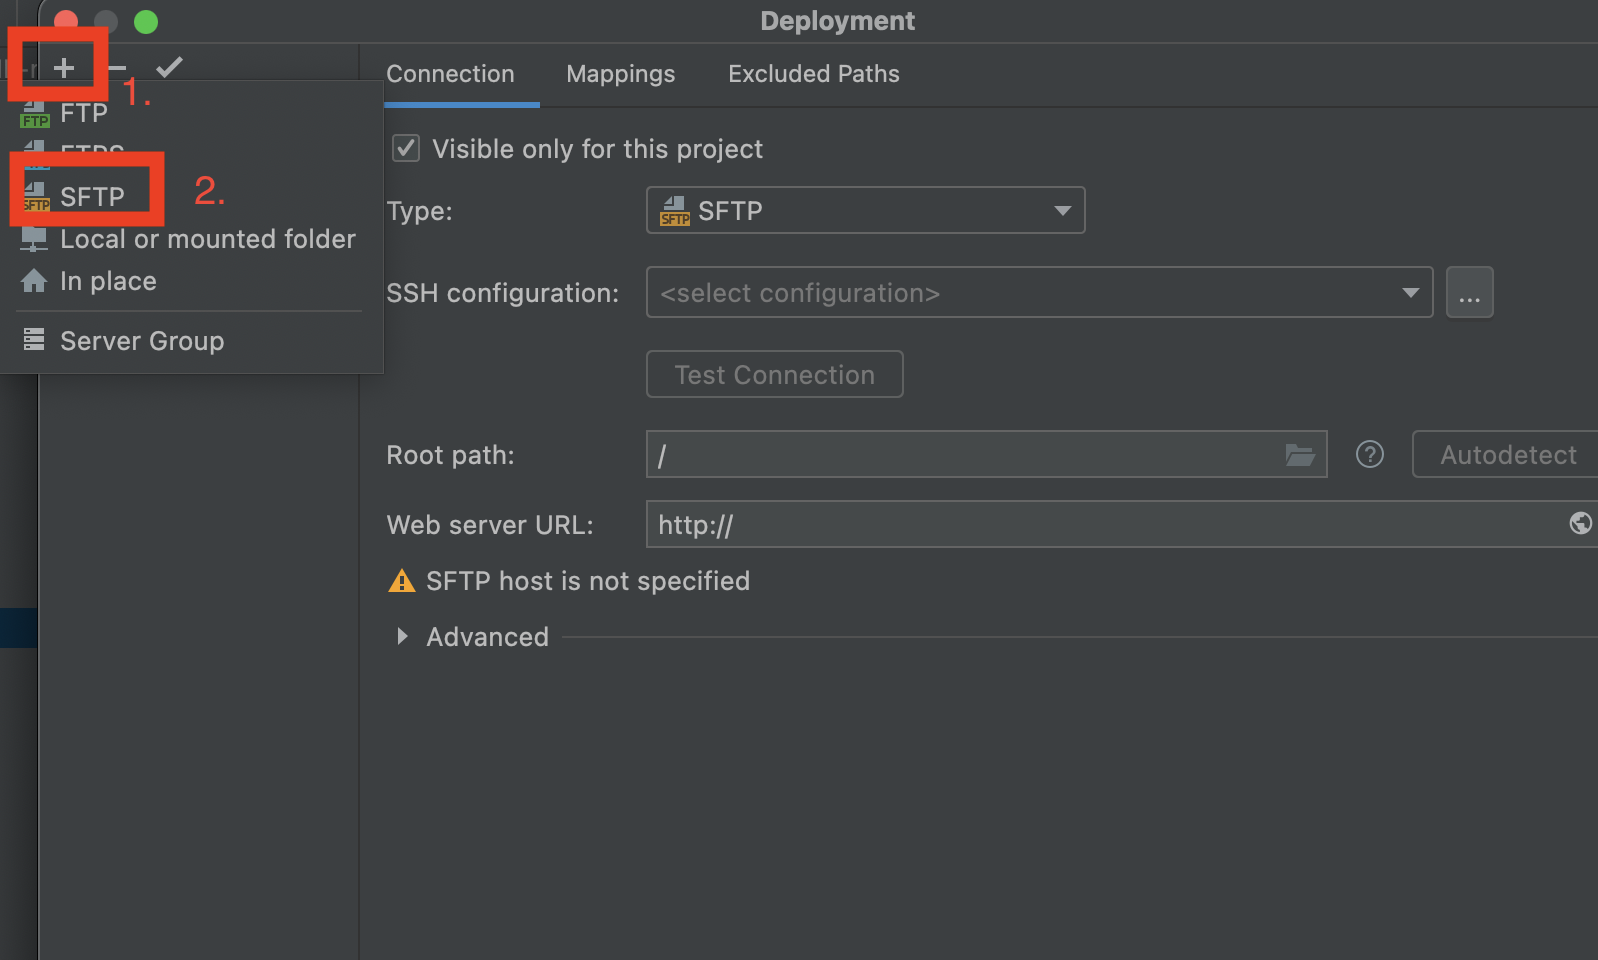Click the green window zoom button

pyautogui.click(x=146, y=21)
